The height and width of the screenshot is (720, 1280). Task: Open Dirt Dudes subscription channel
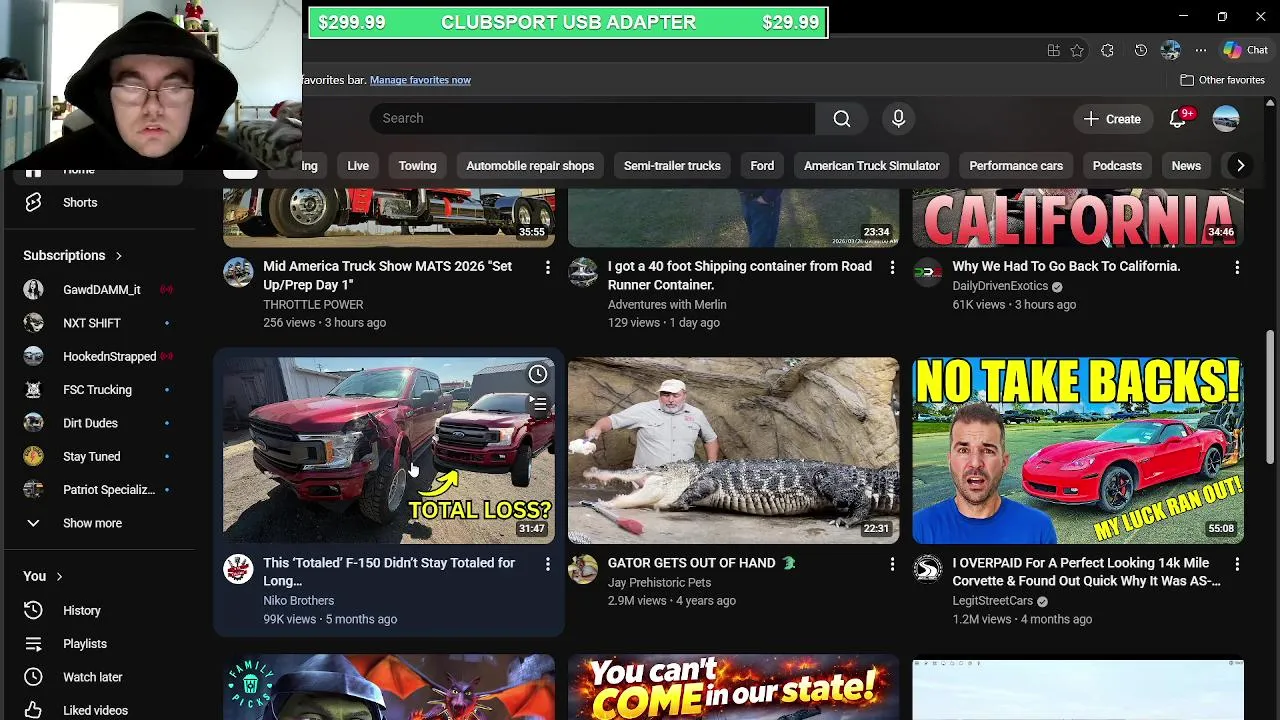pos(98,423)
